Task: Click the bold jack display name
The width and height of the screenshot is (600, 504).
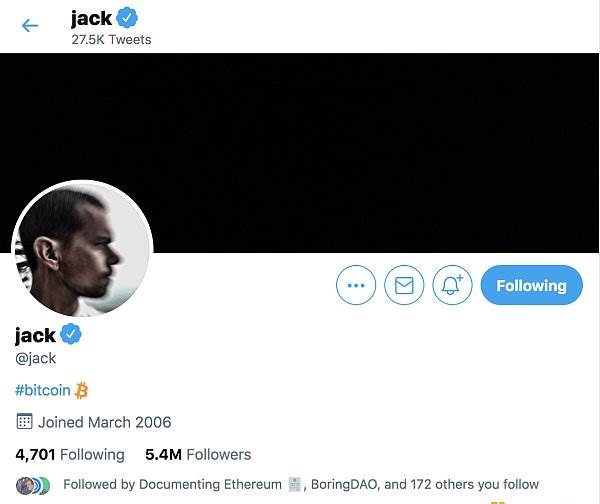Action: click(35, 335)
